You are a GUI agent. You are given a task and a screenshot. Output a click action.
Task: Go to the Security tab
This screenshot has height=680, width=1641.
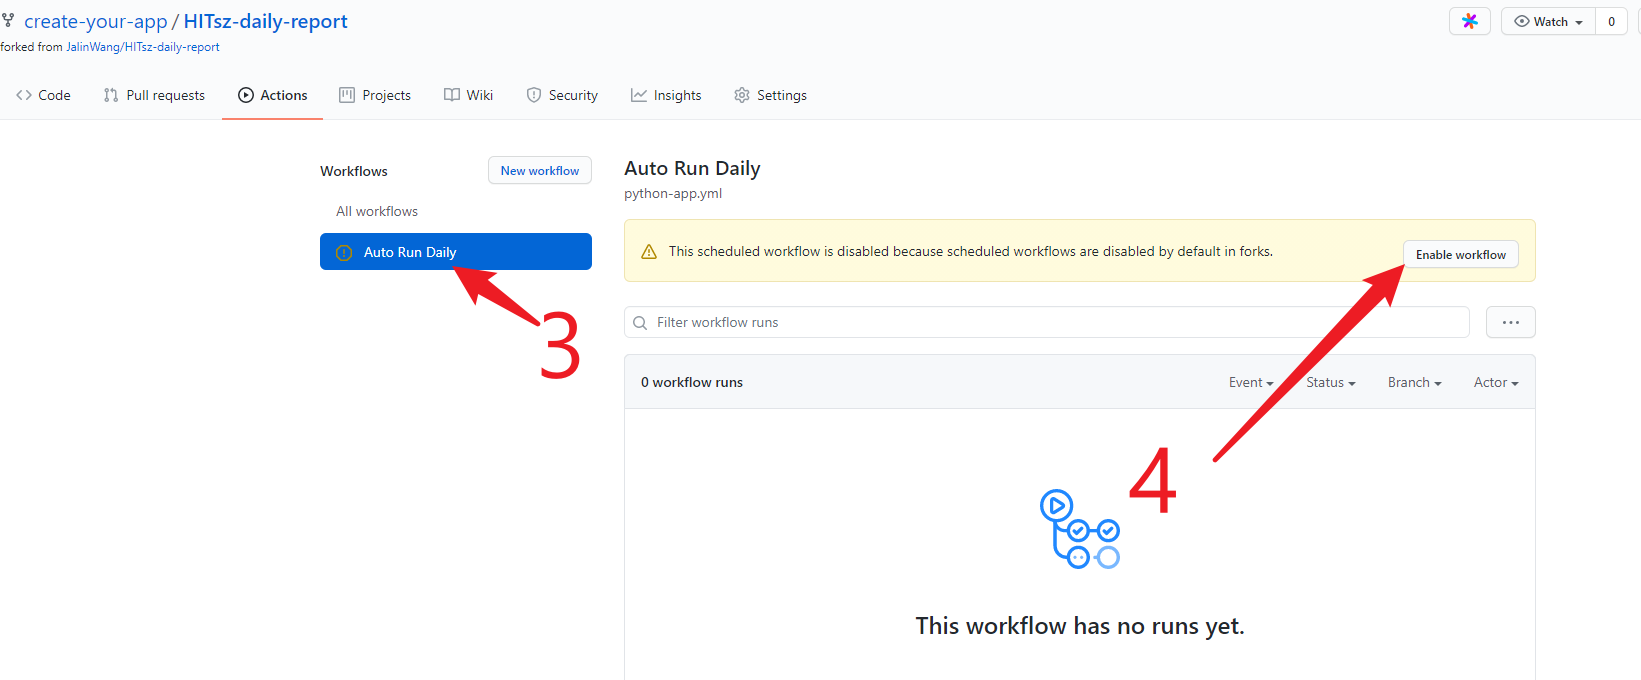(562, 95)
